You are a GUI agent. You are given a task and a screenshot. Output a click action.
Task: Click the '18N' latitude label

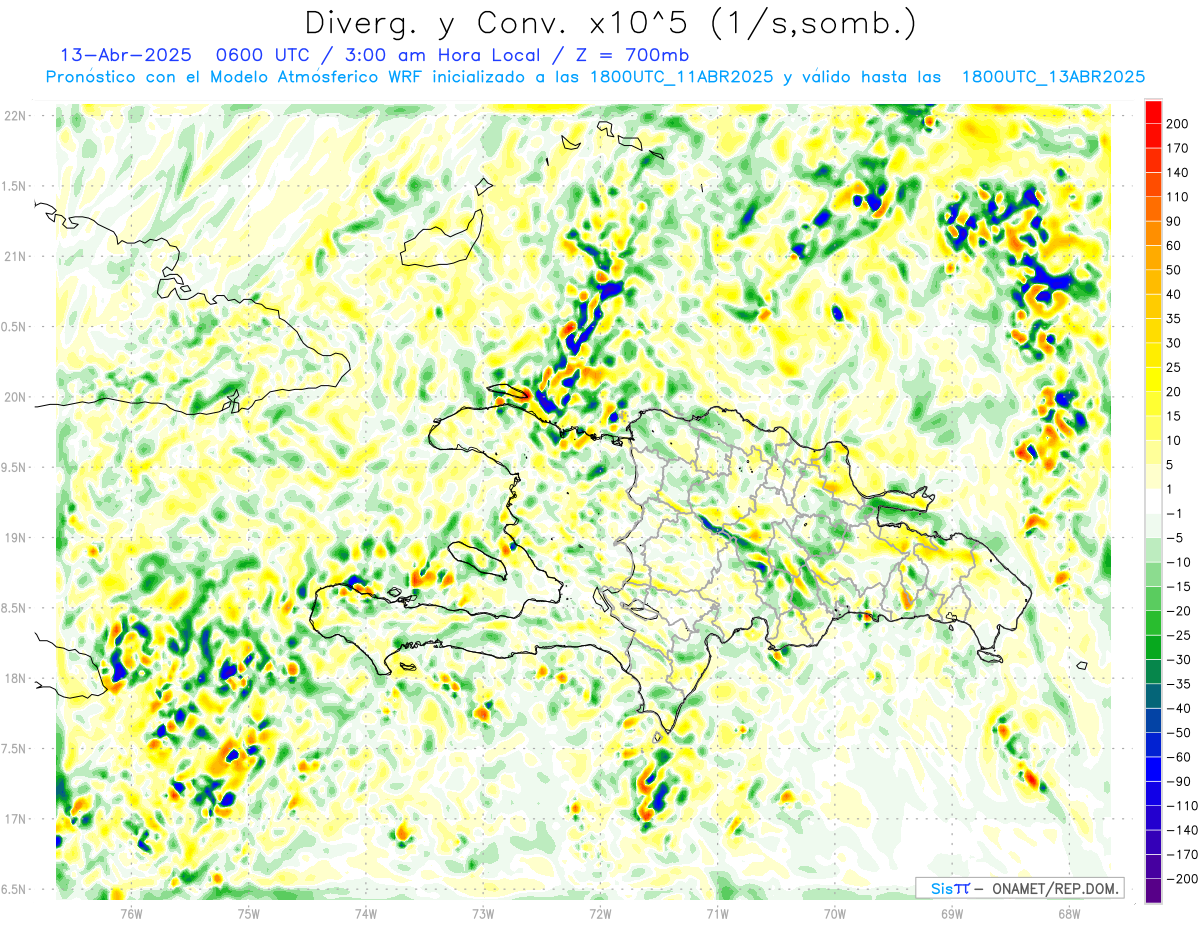tap(16, 678)
